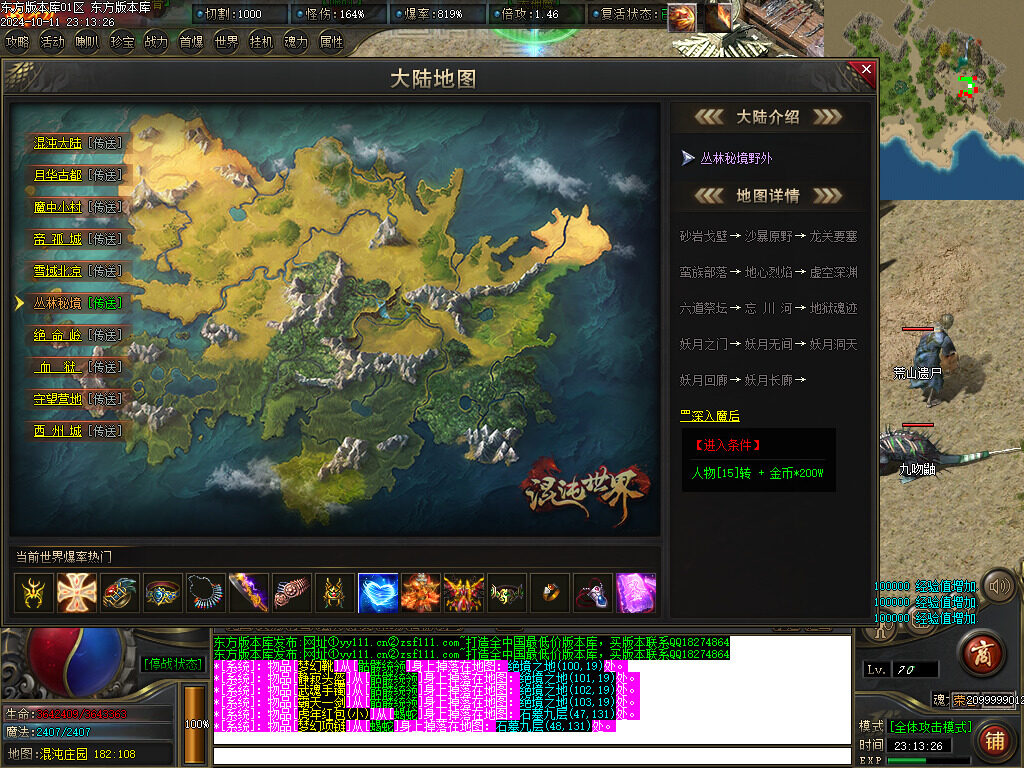Select 绝命岭 in the location list
Viewport: 1024px width, 768px height.
pyautogui.click(x=57, y=335)
